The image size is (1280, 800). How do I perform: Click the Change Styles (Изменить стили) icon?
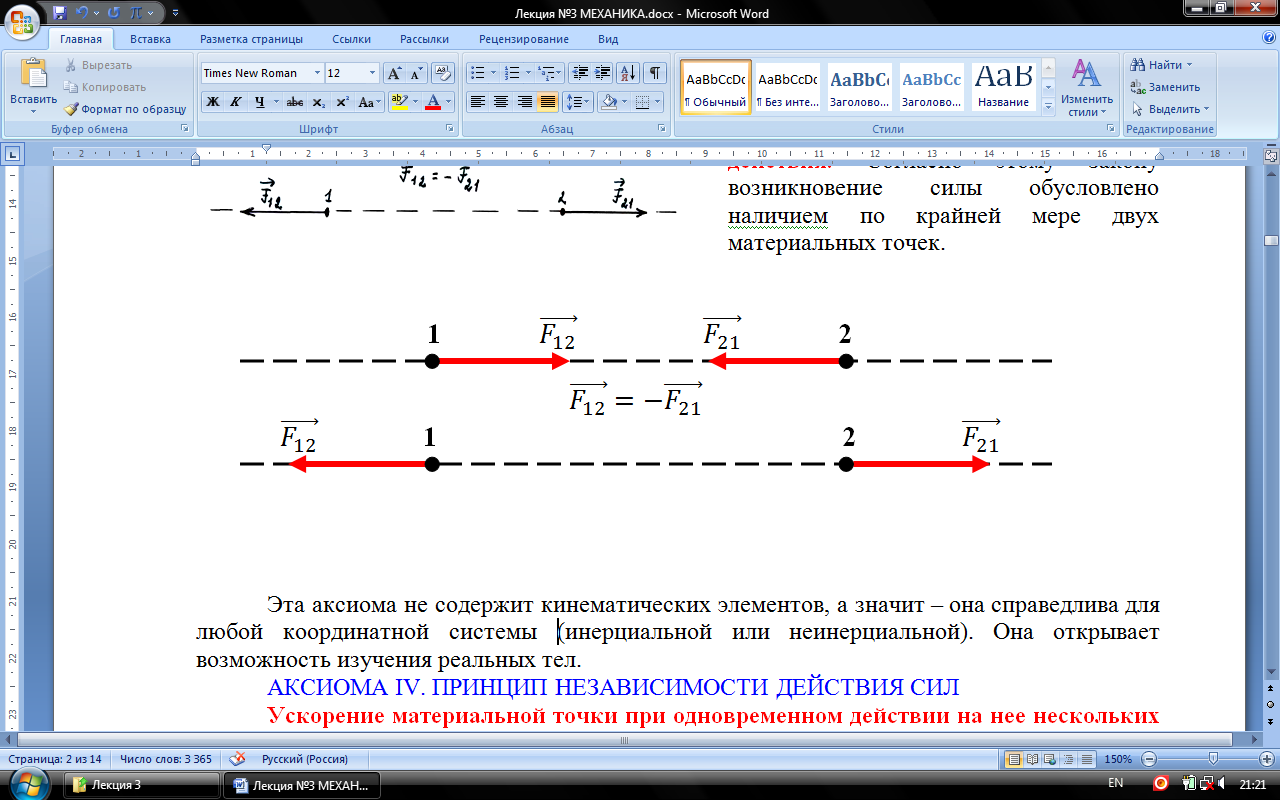[x=1087, y=87]
